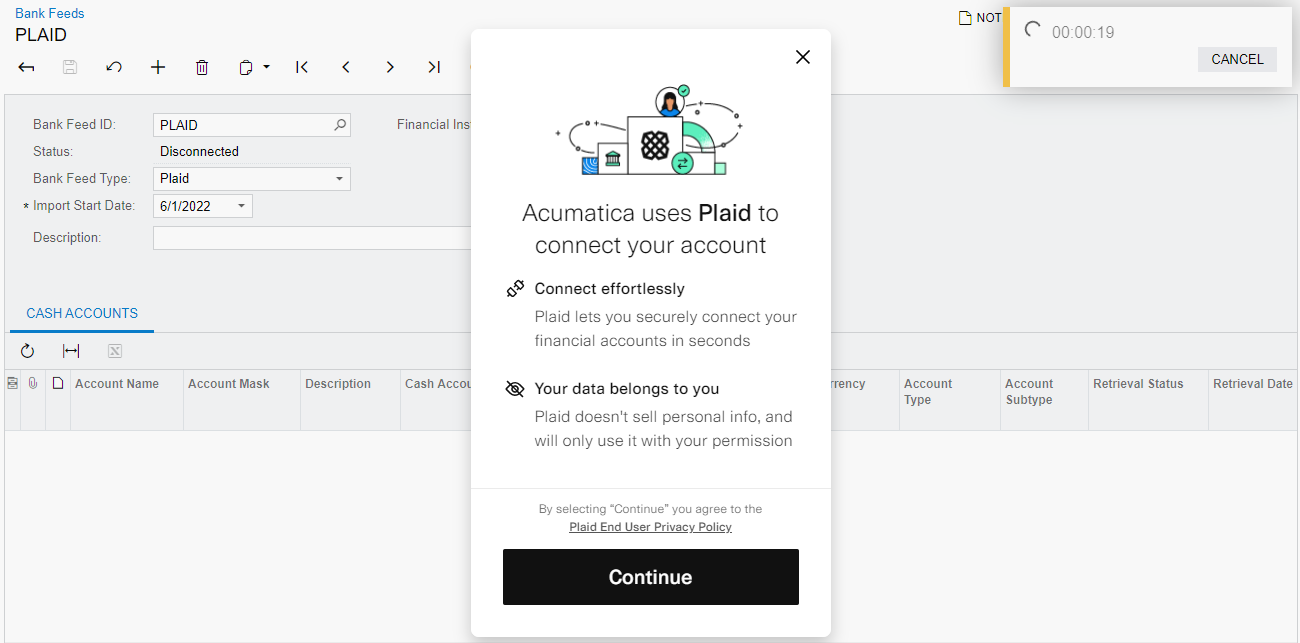Expand the Import Start Date calendar picker
This screenshot has width=1300, height=643.
[x=240, y=205]
